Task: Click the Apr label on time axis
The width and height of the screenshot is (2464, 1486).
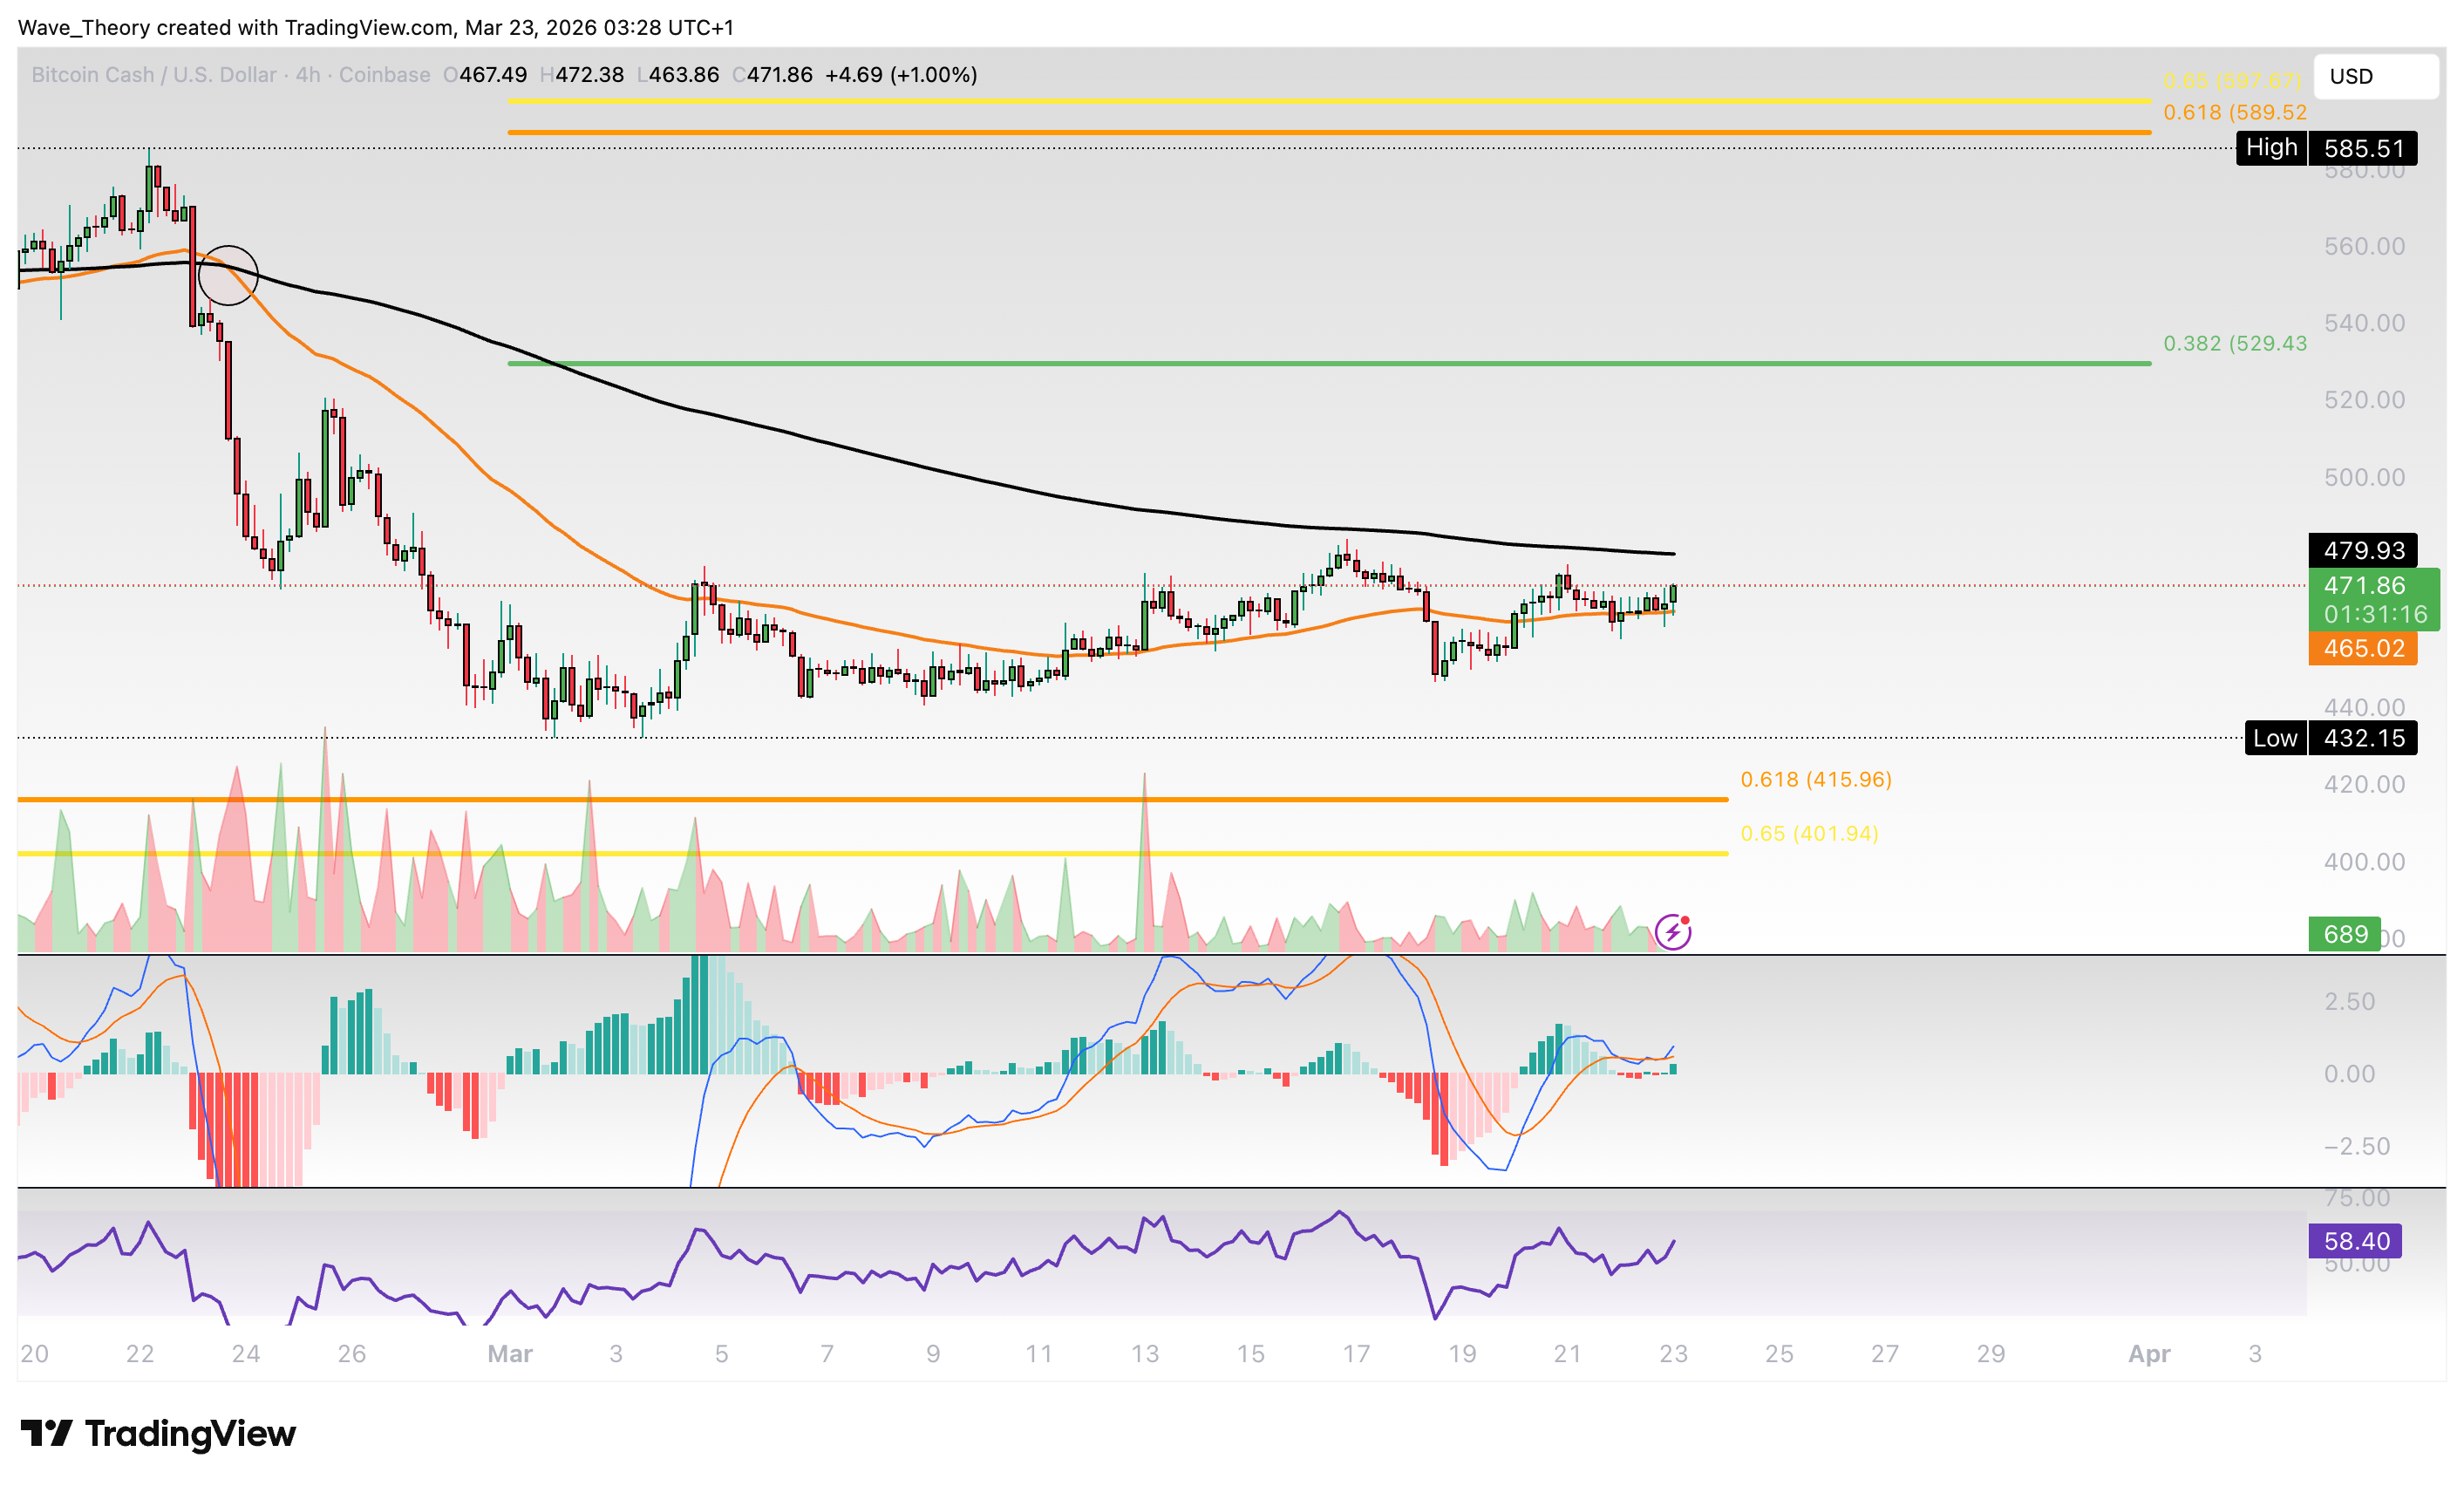Action: 2149,1353
